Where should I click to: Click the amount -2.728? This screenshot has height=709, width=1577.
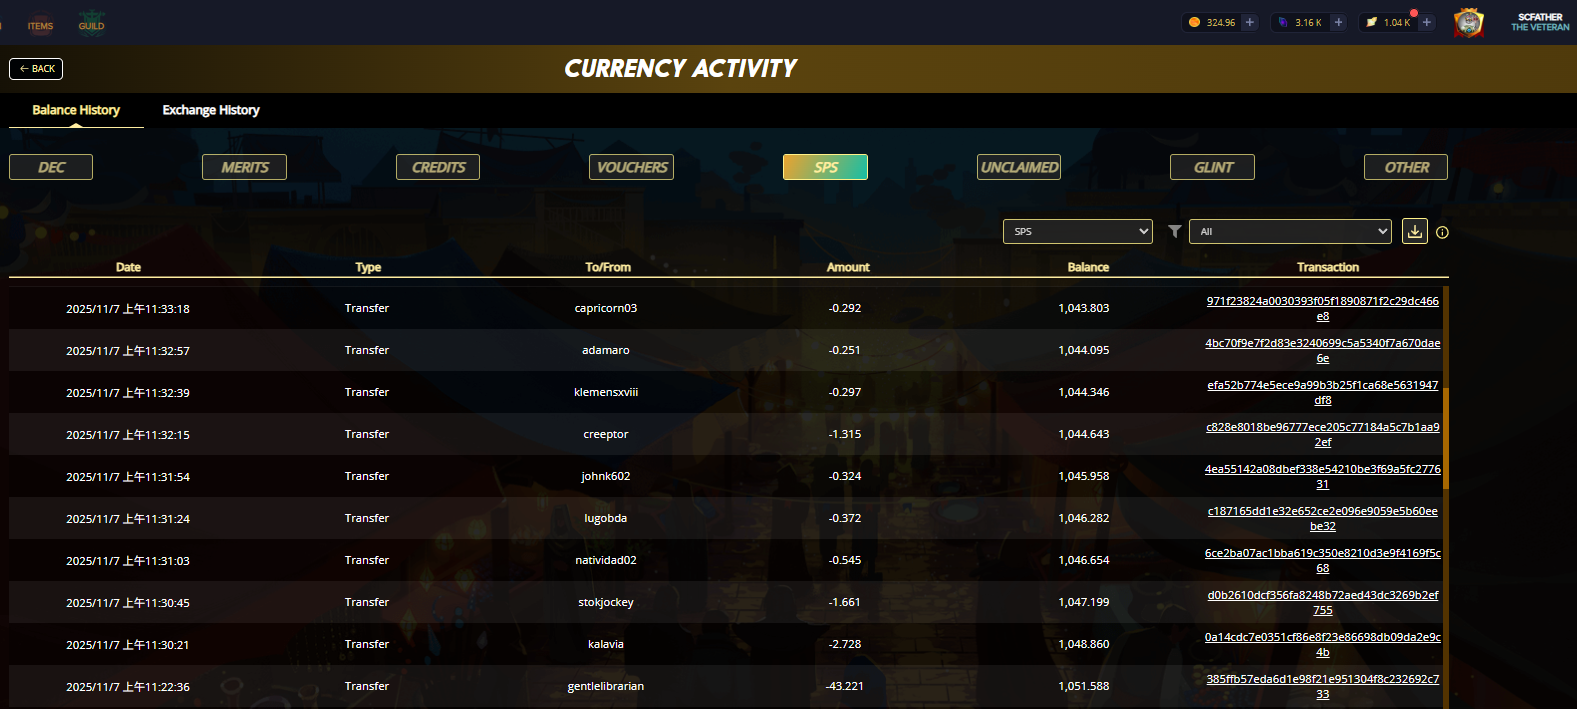pos(845,644)
